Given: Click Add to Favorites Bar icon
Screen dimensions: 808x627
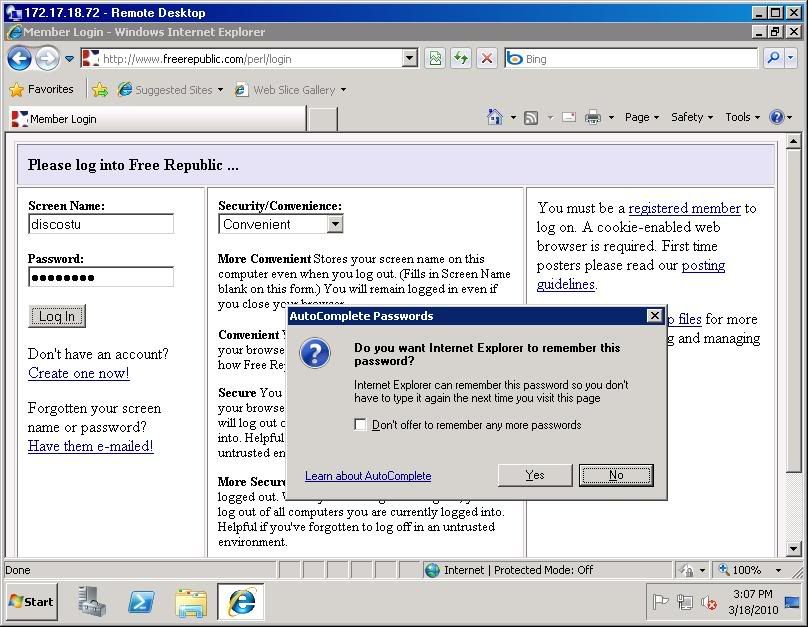Looking at the screenshot, I should (100, 90).
